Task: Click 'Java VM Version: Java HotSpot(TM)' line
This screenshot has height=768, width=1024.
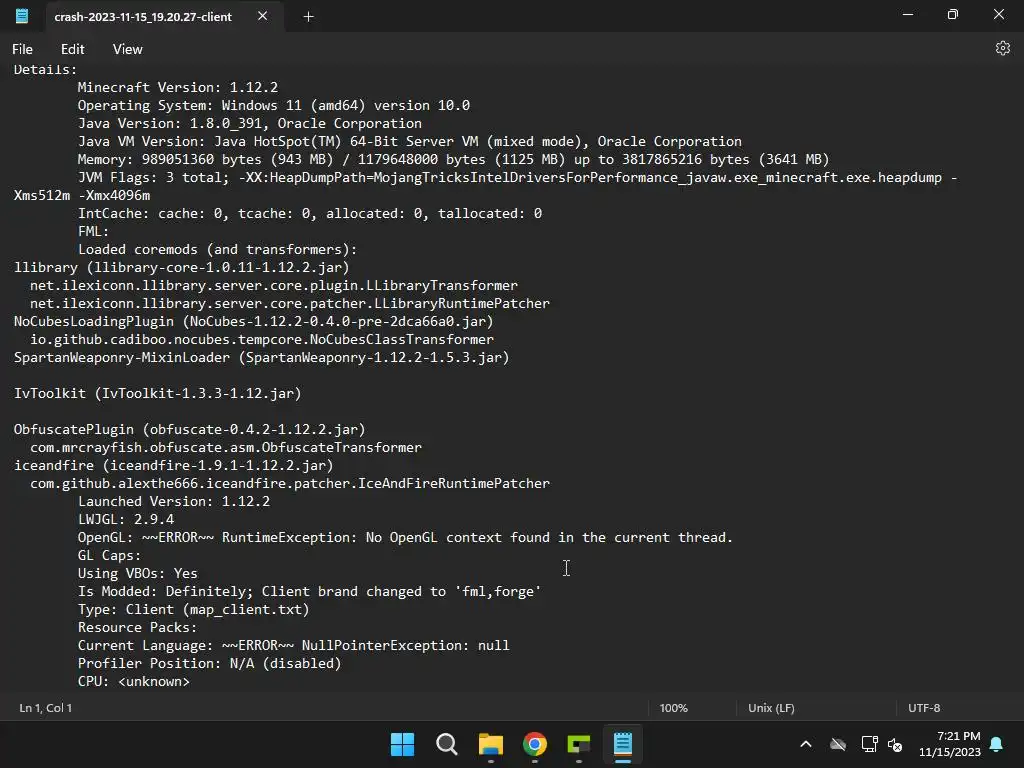Action: tap(409, 141)
